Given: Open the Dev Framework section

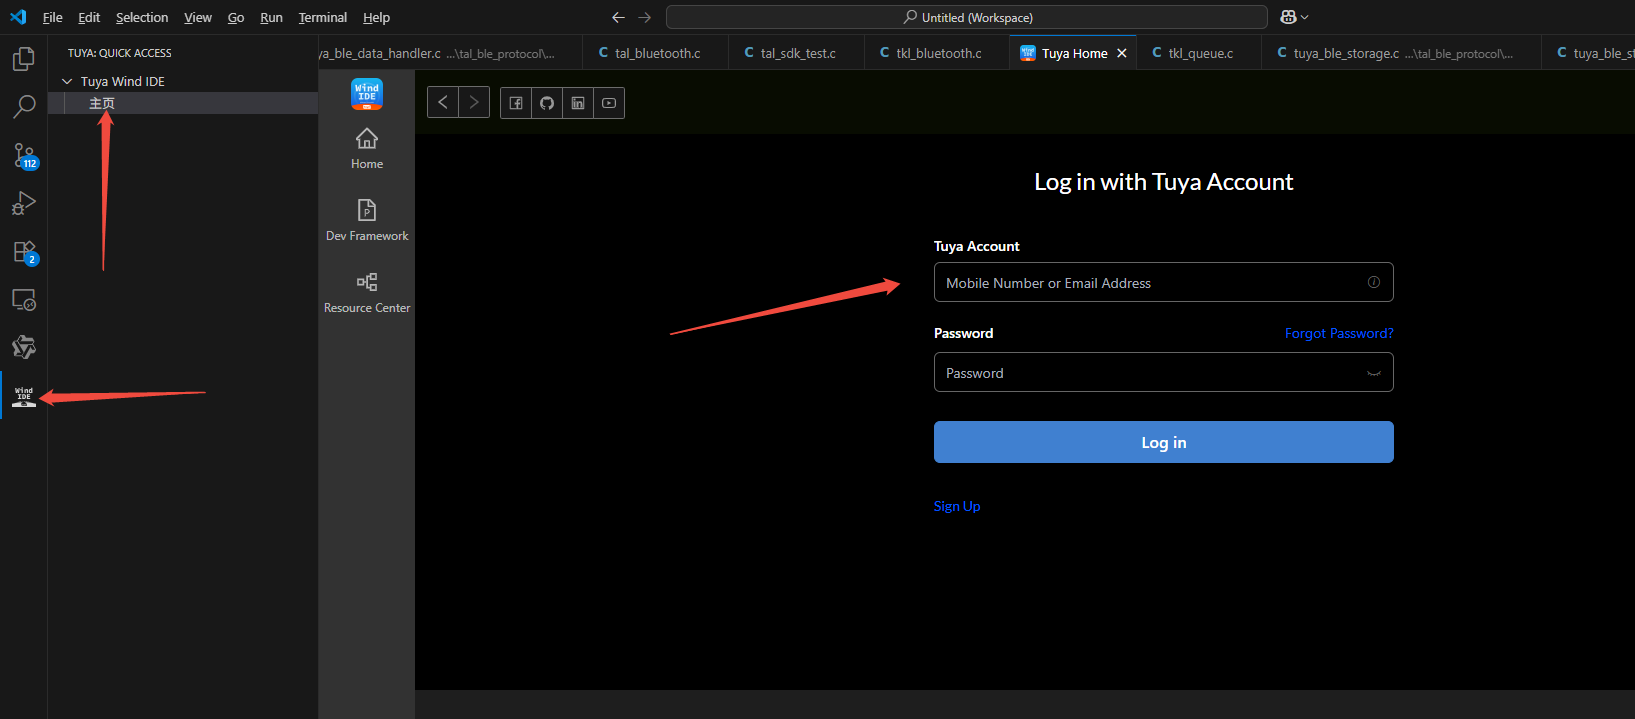Looking at the screenshot, I should [x=367, y=220].
